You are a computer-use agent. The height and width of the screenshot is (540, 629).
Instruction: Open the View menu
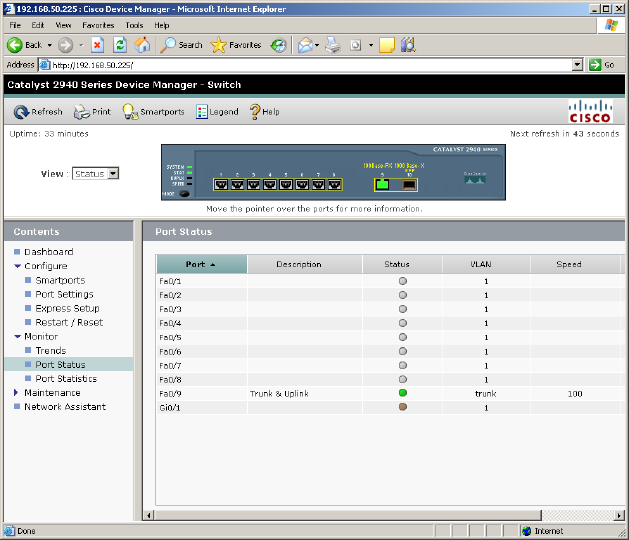pyautogui.click(x=63, y=25)
